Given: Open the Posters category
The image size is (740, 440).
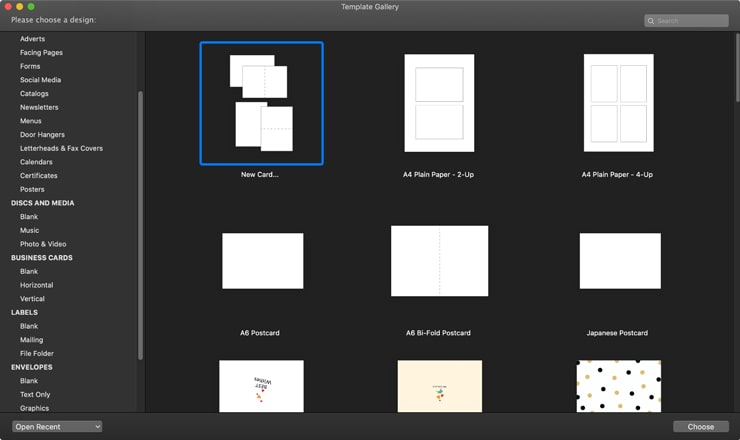Looking at the screenshot, I should click(x=32, y=189).
